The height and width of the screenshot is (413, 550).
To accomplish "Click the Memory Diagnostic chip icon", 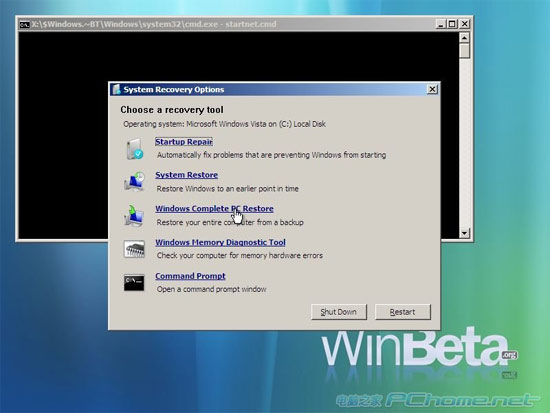I will click(134, 249).
